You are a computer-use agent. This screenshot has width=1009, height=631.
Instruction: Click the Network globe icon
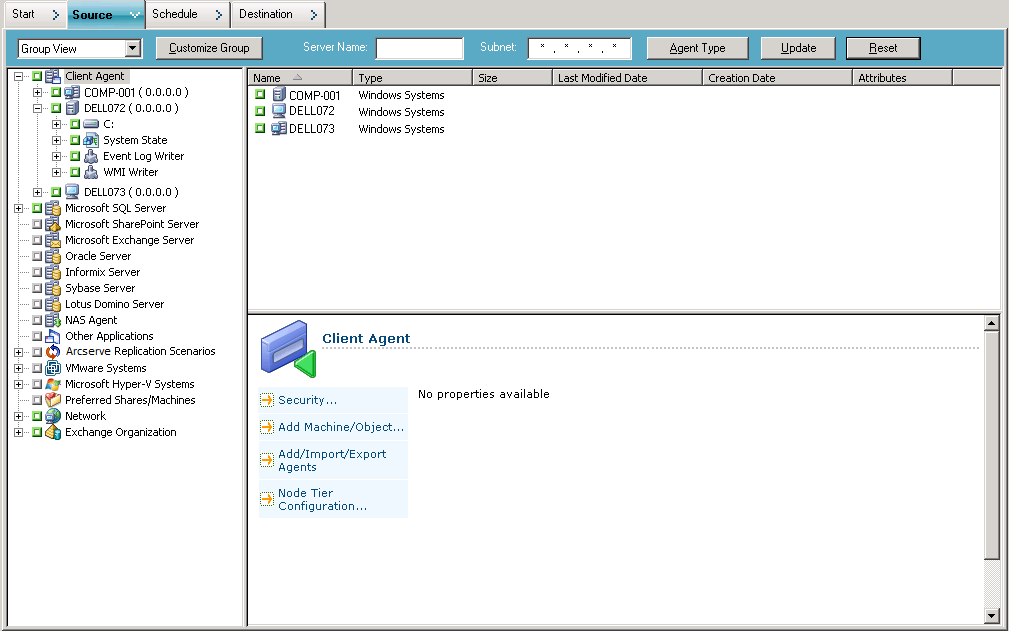point(53,416)
